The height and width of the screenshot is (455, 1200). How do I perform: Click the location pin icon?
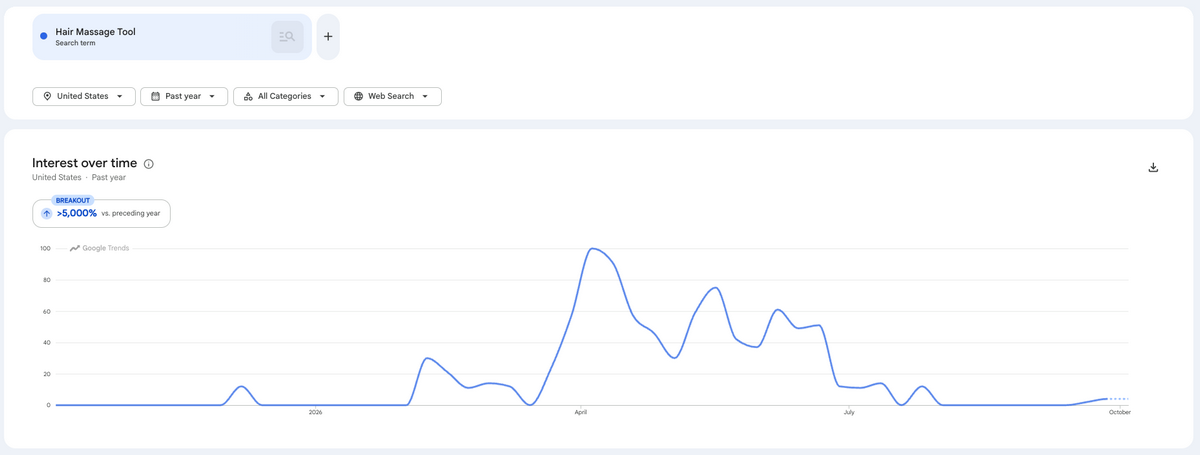tap(47, 96)
